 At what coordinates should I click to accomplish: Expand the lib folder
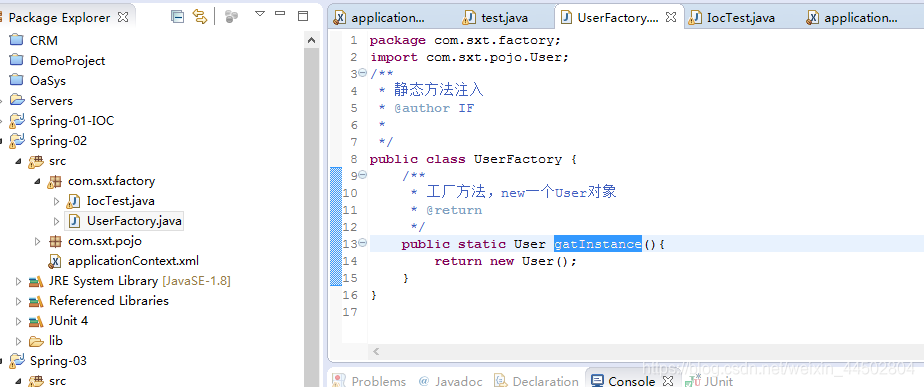pos(18,341)
